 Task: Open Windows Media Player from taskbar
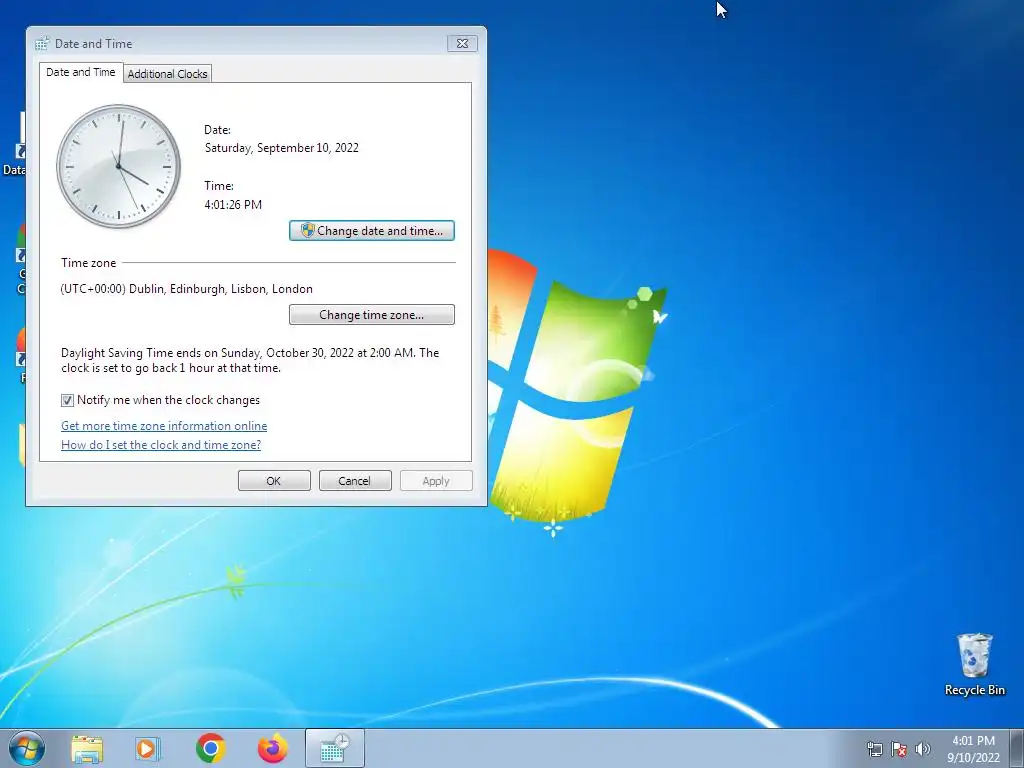[x=148, y=748]
